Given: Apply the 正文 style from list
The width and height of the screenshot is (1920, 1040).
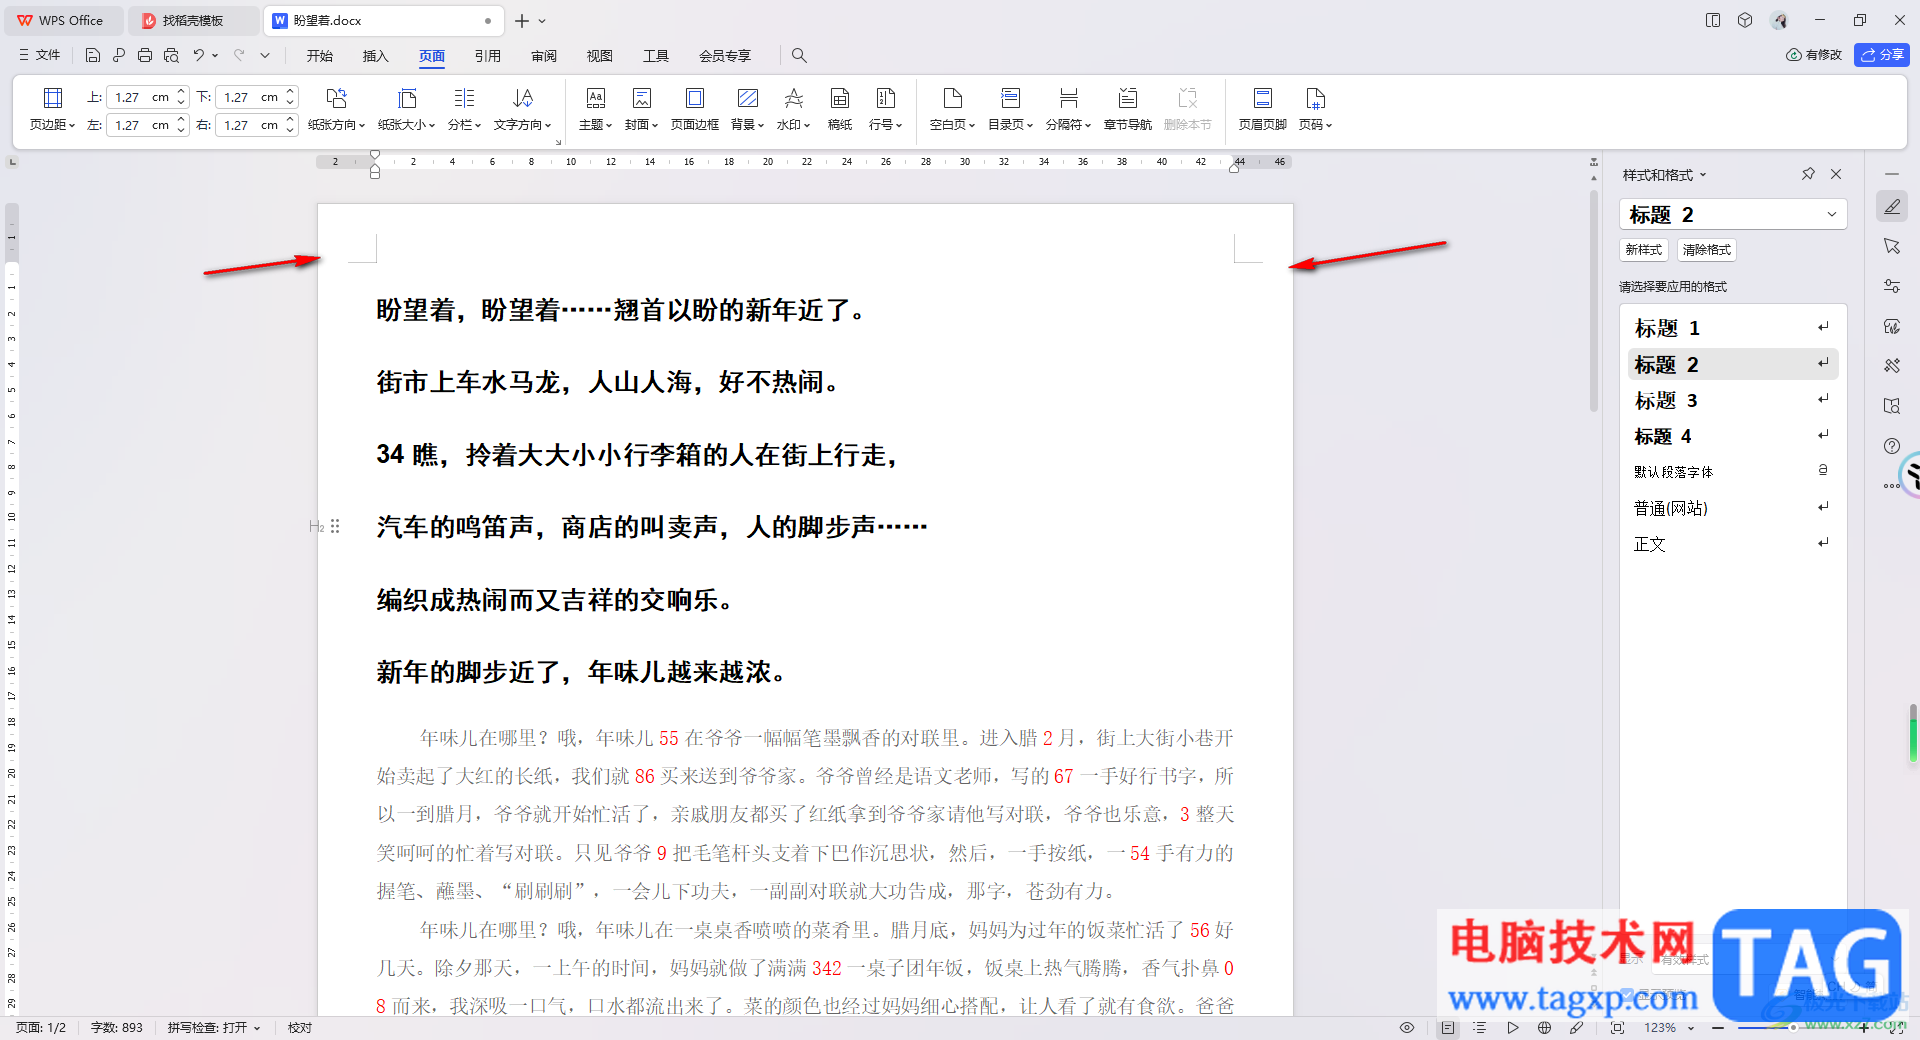Looking at the screenshot, I should click(x=1733, y=544).
